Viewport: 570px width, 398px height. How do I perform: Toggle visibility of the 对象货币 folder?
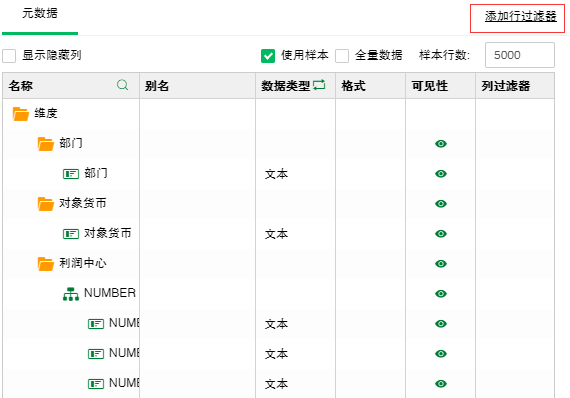tap(441, 204)
